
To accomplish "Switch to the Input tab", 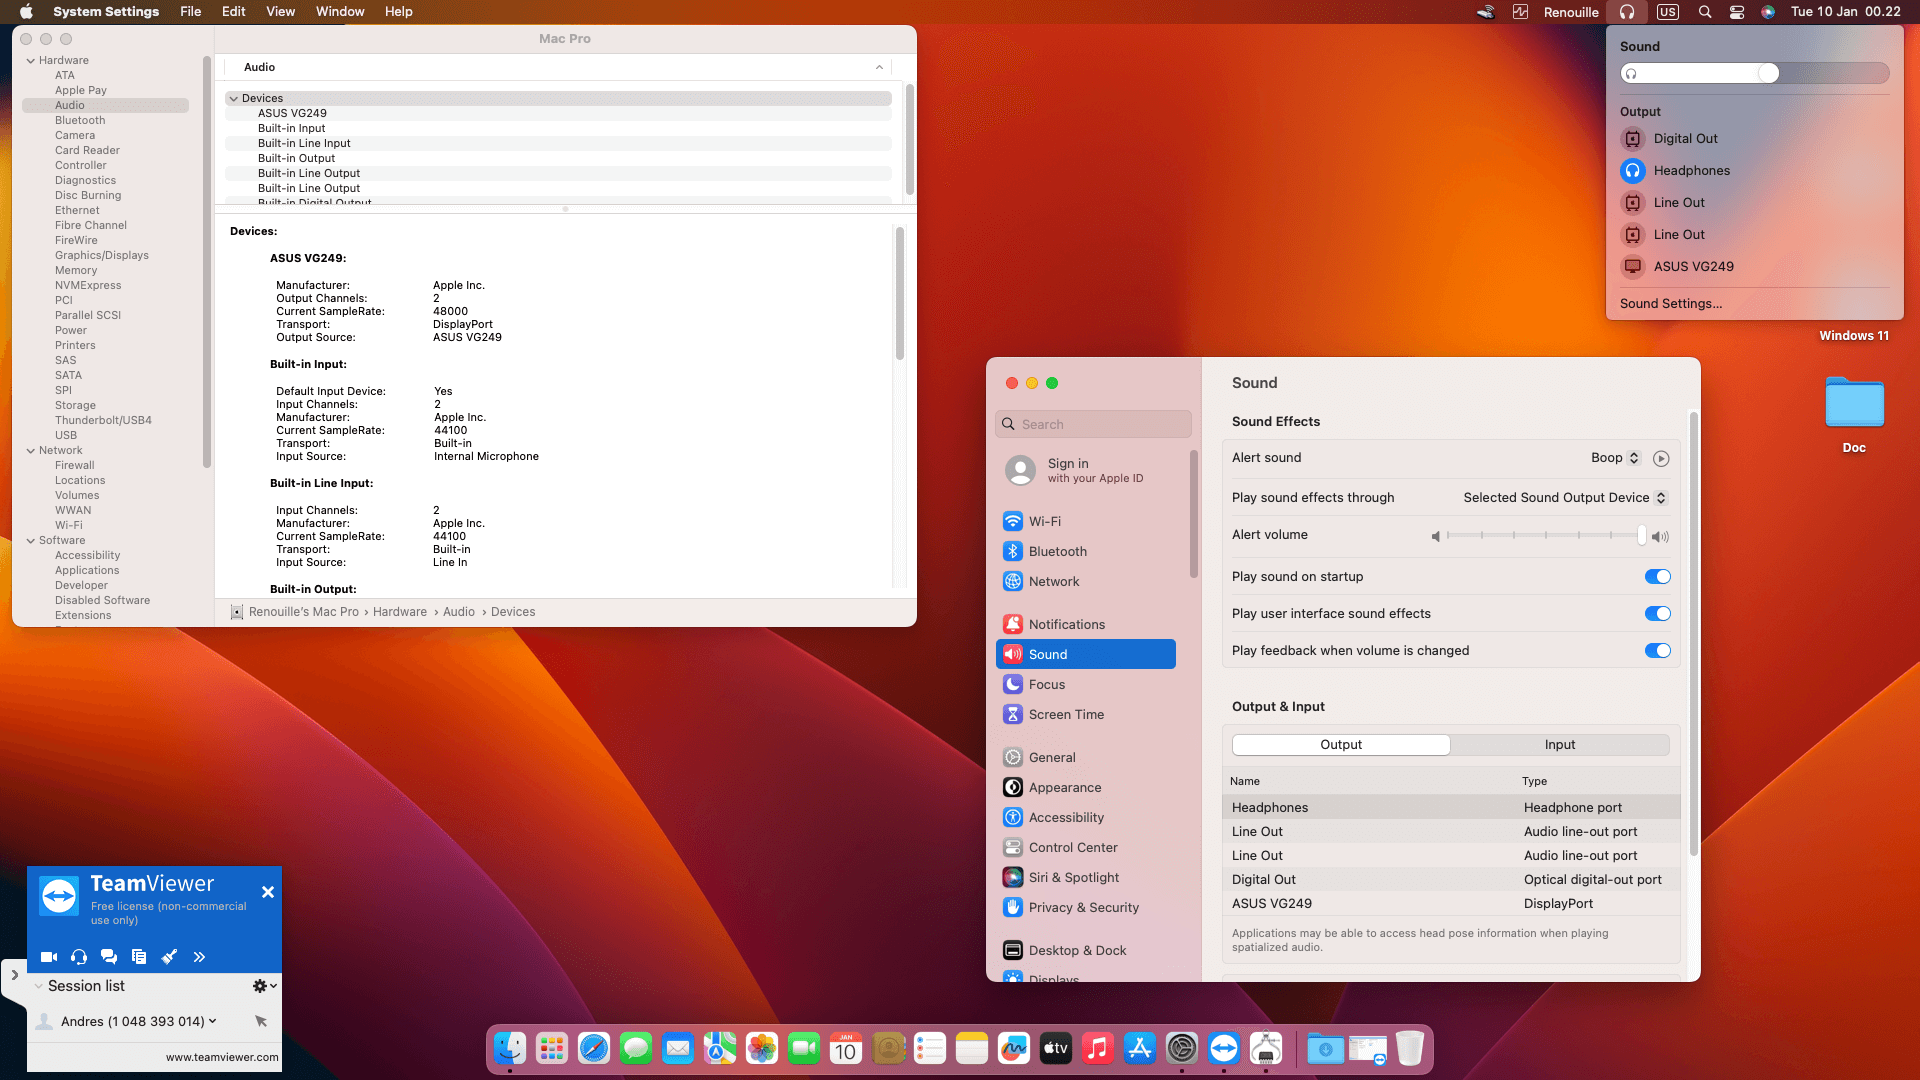I will pyautogui.click(x=1559, y=745).
